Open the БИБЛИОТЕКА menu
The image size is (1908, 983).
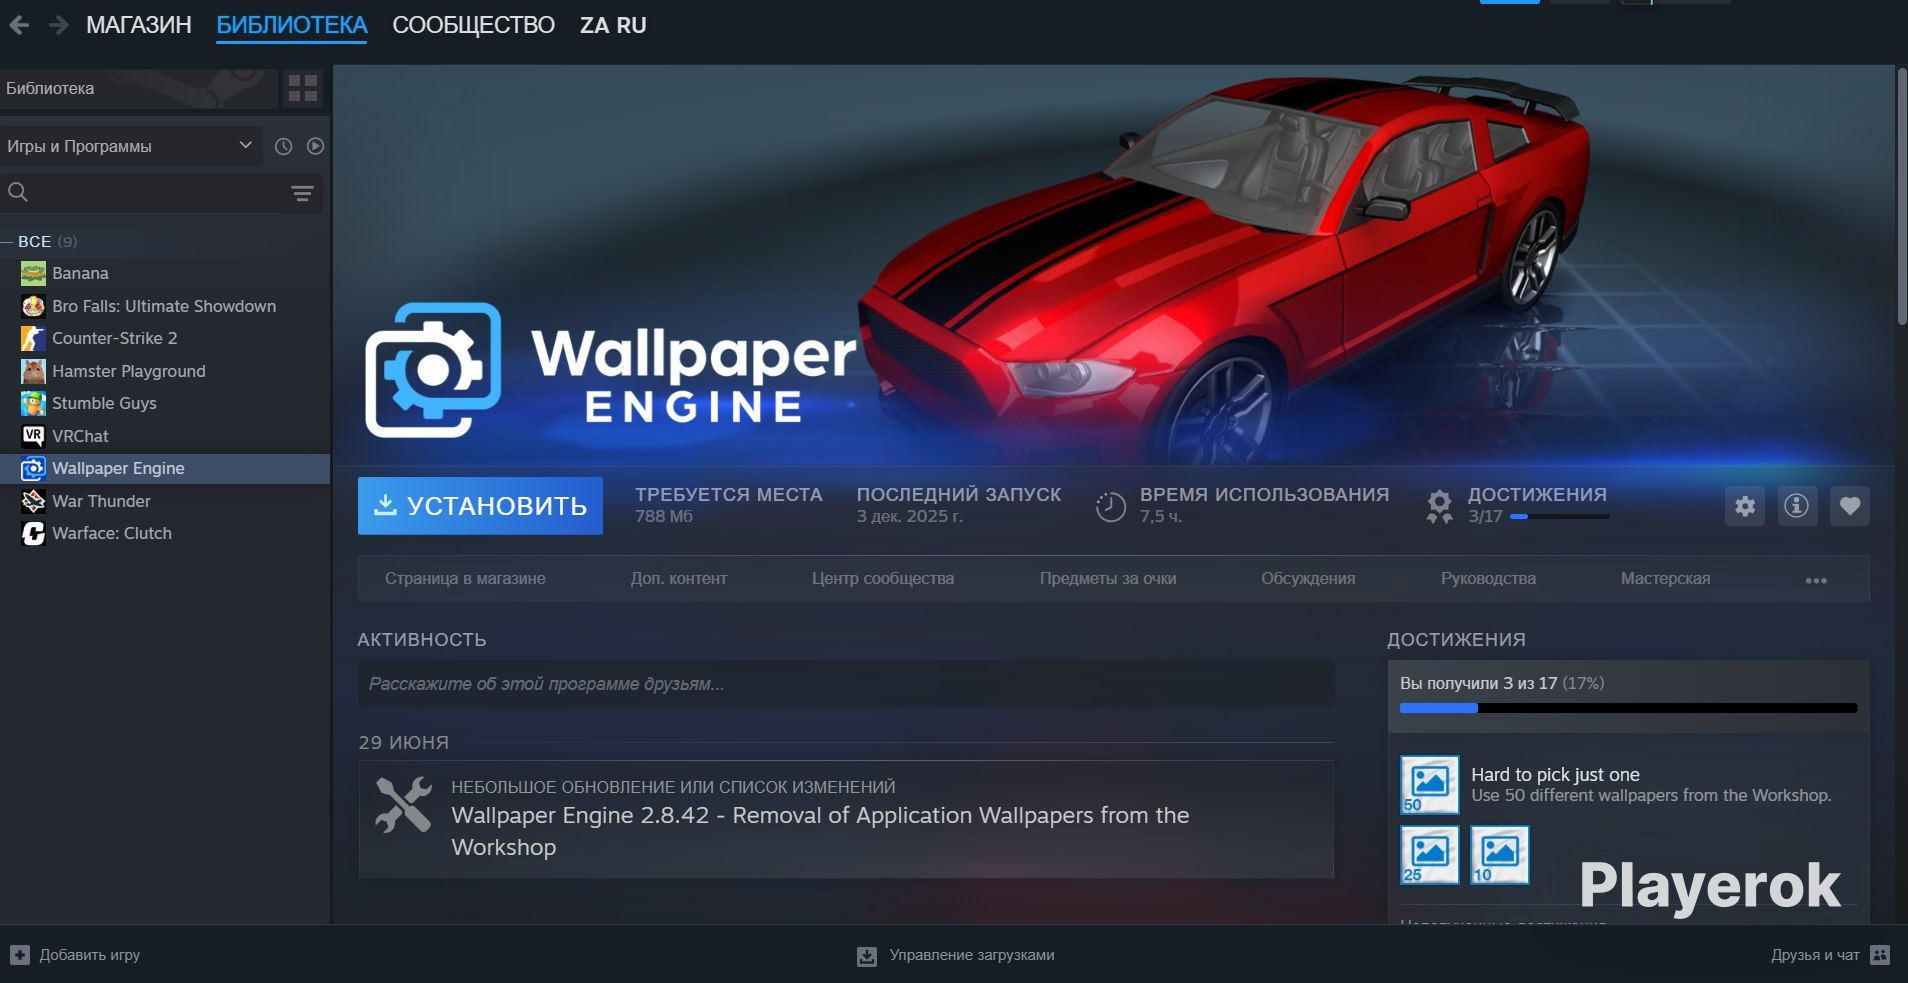click(x=292, y=25)
